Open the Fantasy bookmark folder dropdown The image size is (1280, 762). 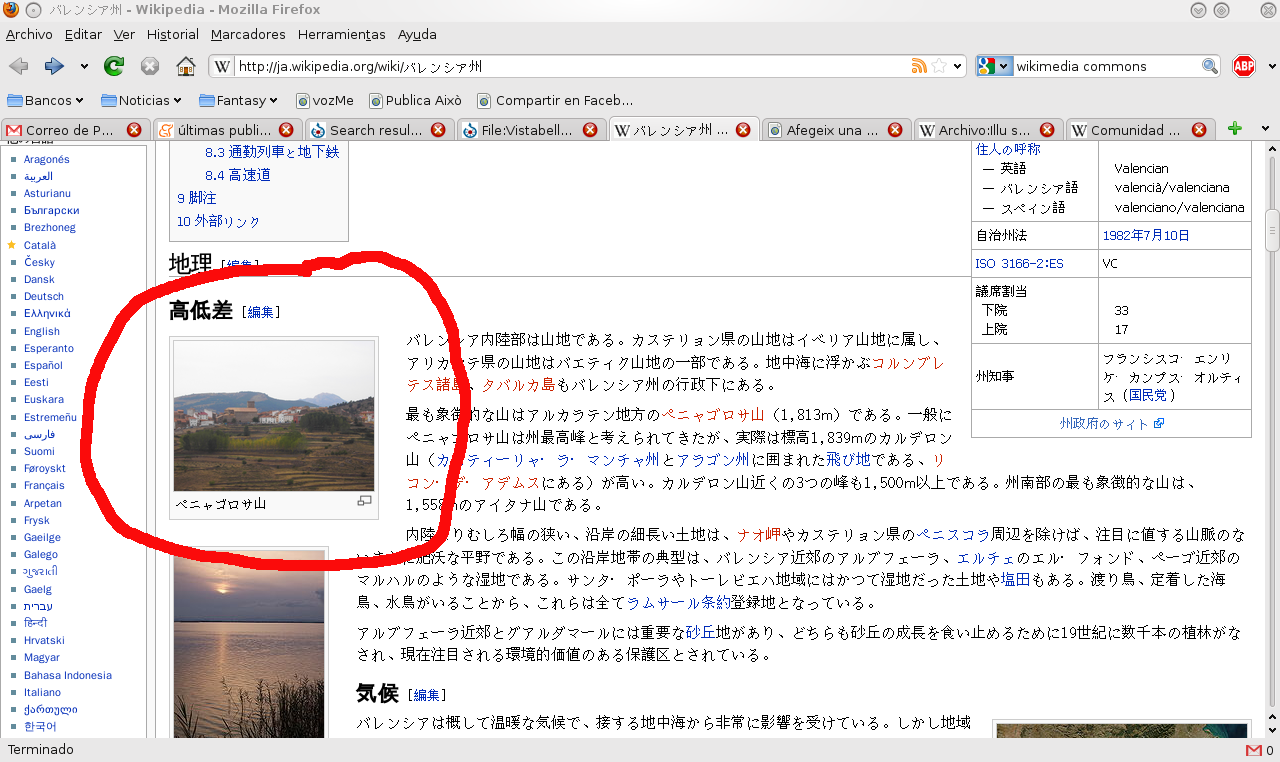click(x=238, y=100)
